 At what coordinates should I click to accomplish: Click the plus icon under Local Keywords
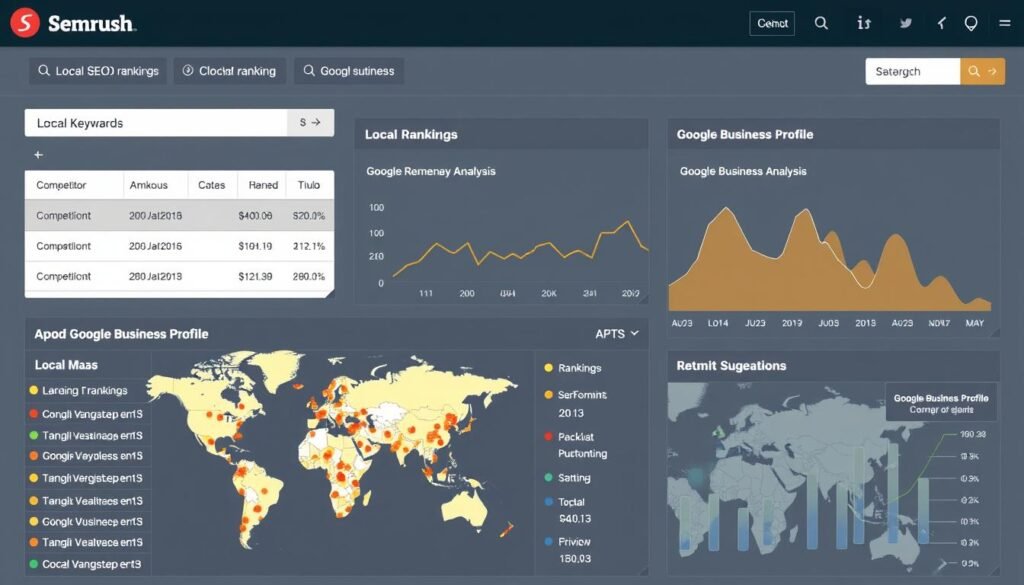[38, 155]
